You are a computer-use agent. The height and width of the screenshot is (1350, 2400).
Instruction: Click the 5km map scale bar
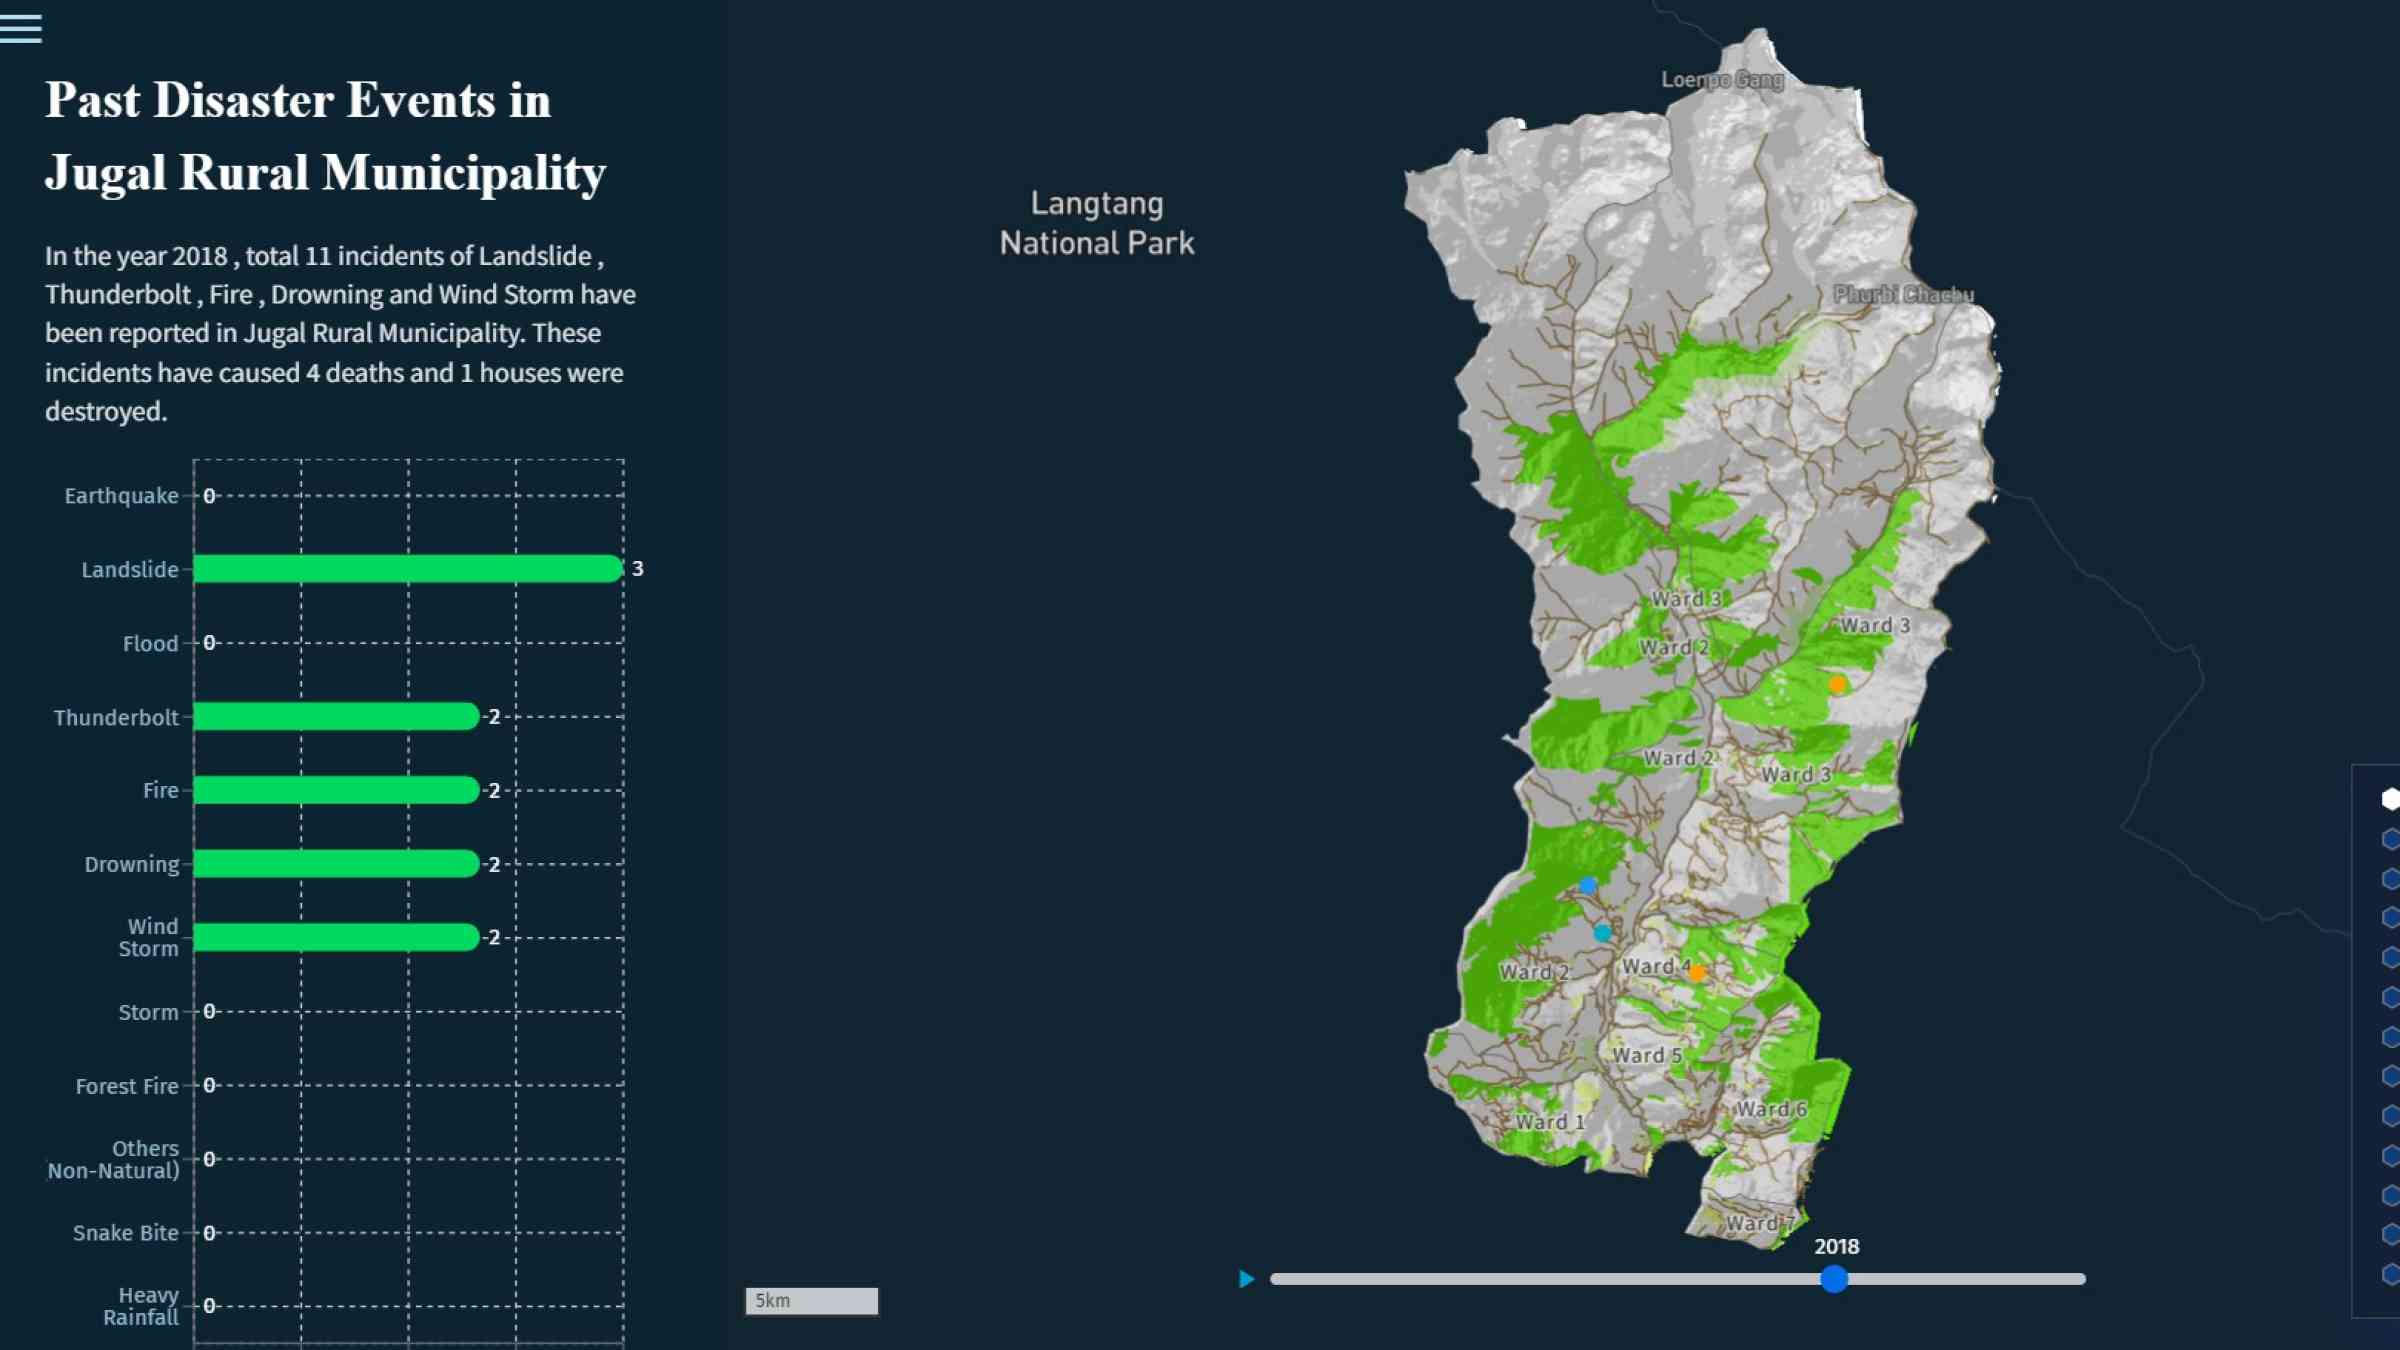[811, 1301]
